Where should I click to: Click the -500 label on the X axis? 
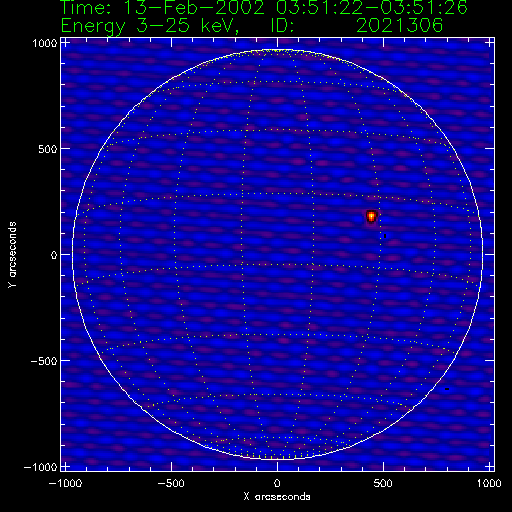[x=171, y=483]
